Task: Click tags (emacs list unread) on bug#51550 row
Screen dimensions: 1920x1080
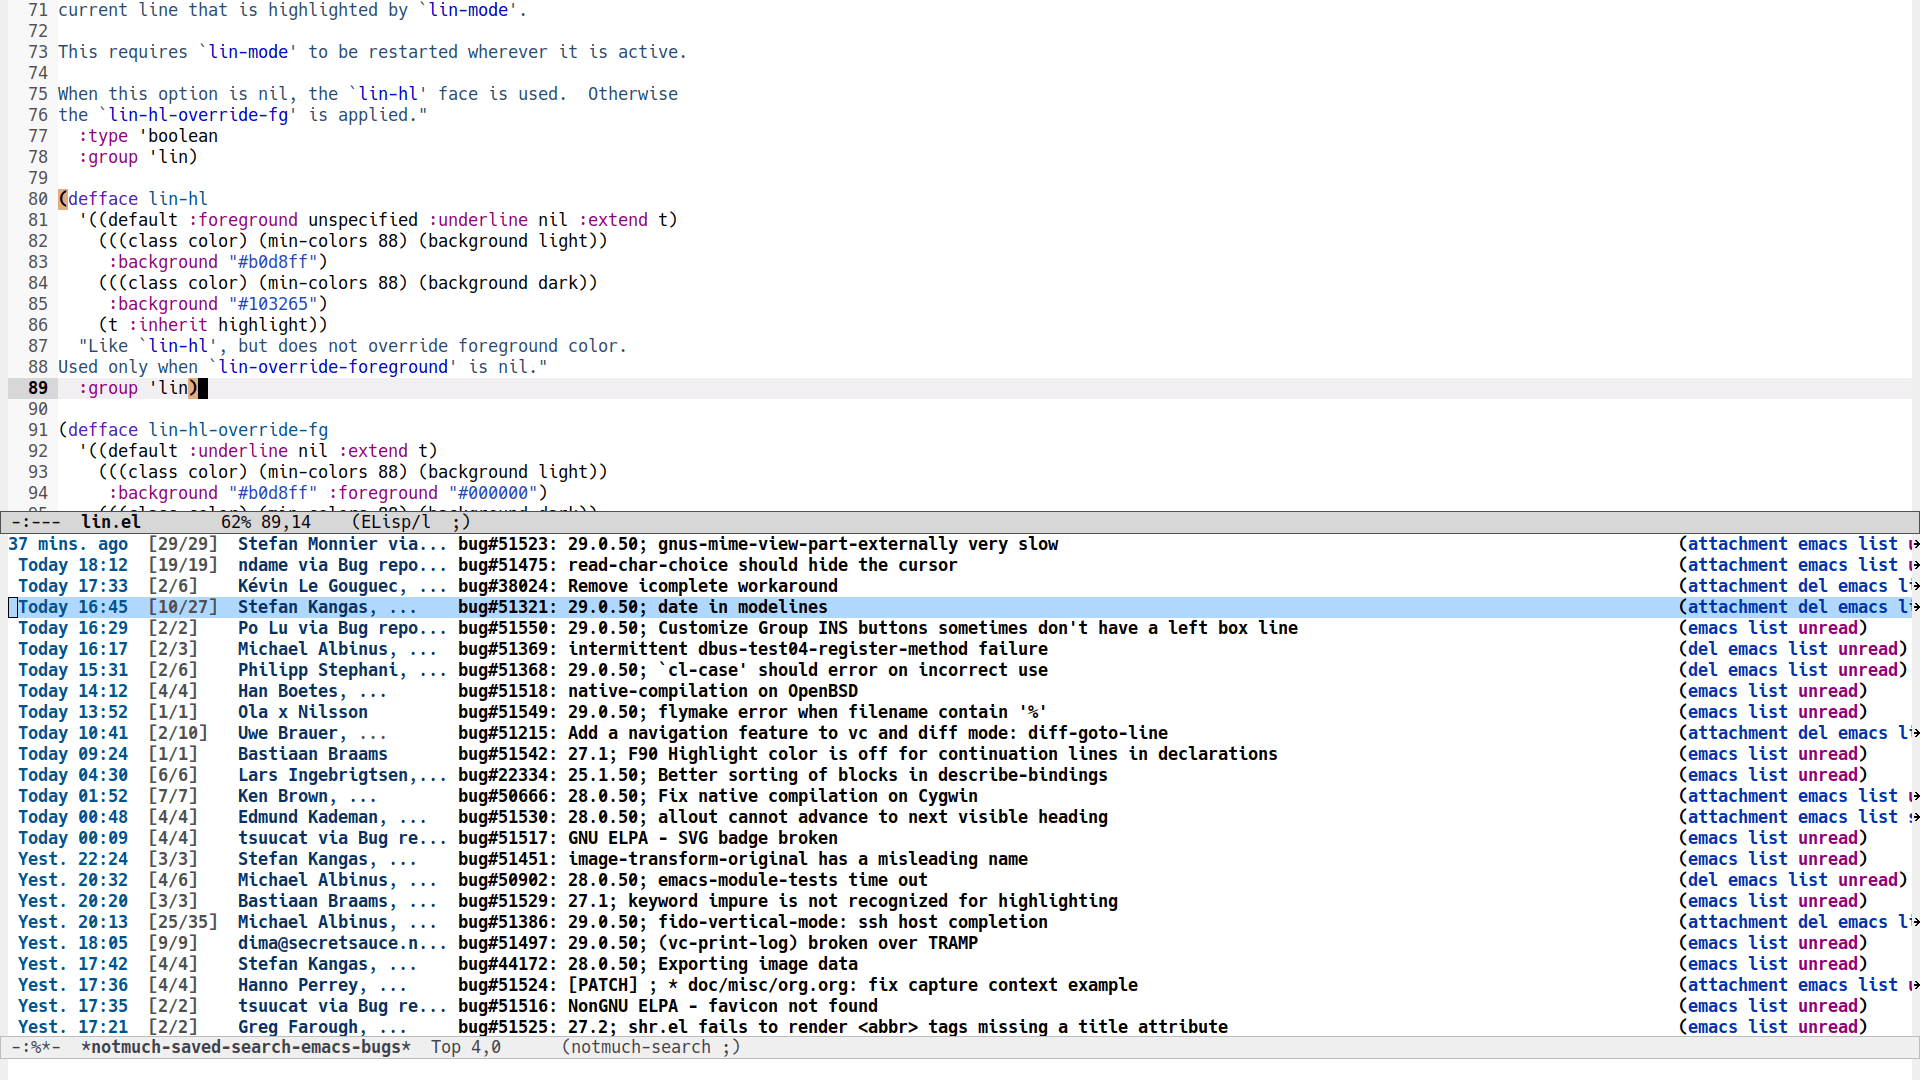Action: pyautogui.click(x=1773, y=628)
